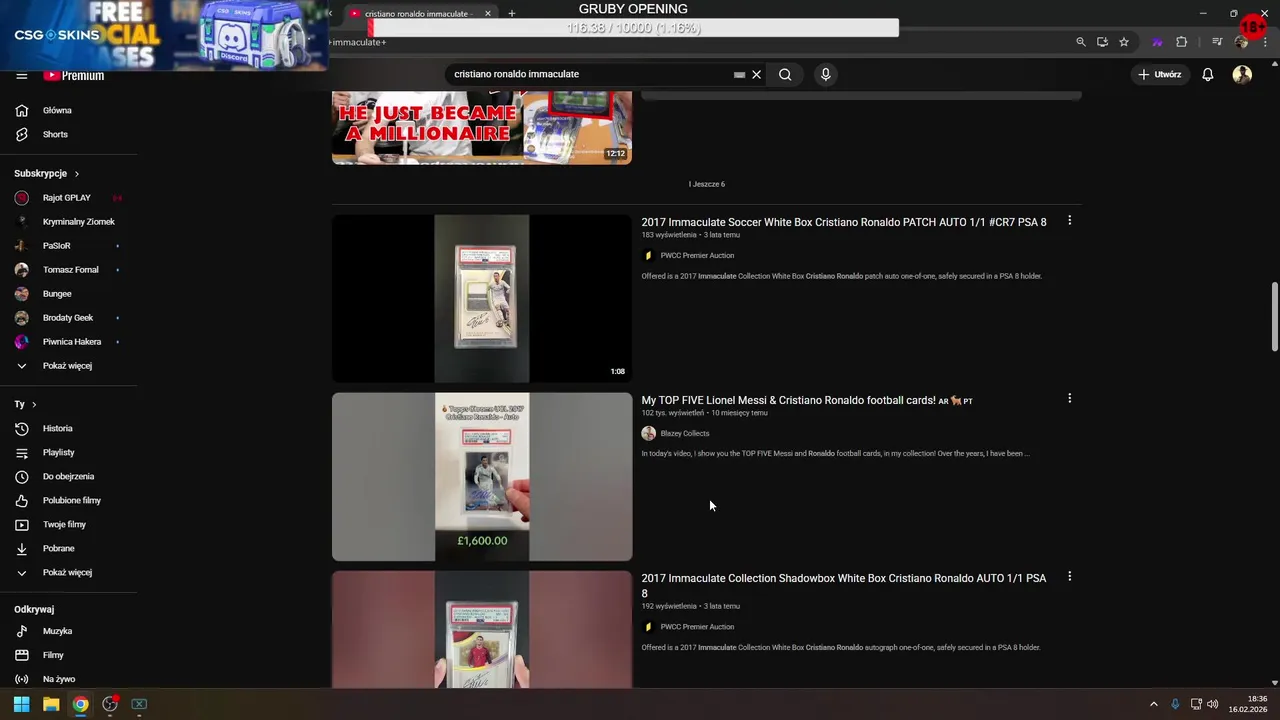1280x720 pixels.
Task: Open options for Shadowbox White Box video
Action: [x=1069, y=576]
